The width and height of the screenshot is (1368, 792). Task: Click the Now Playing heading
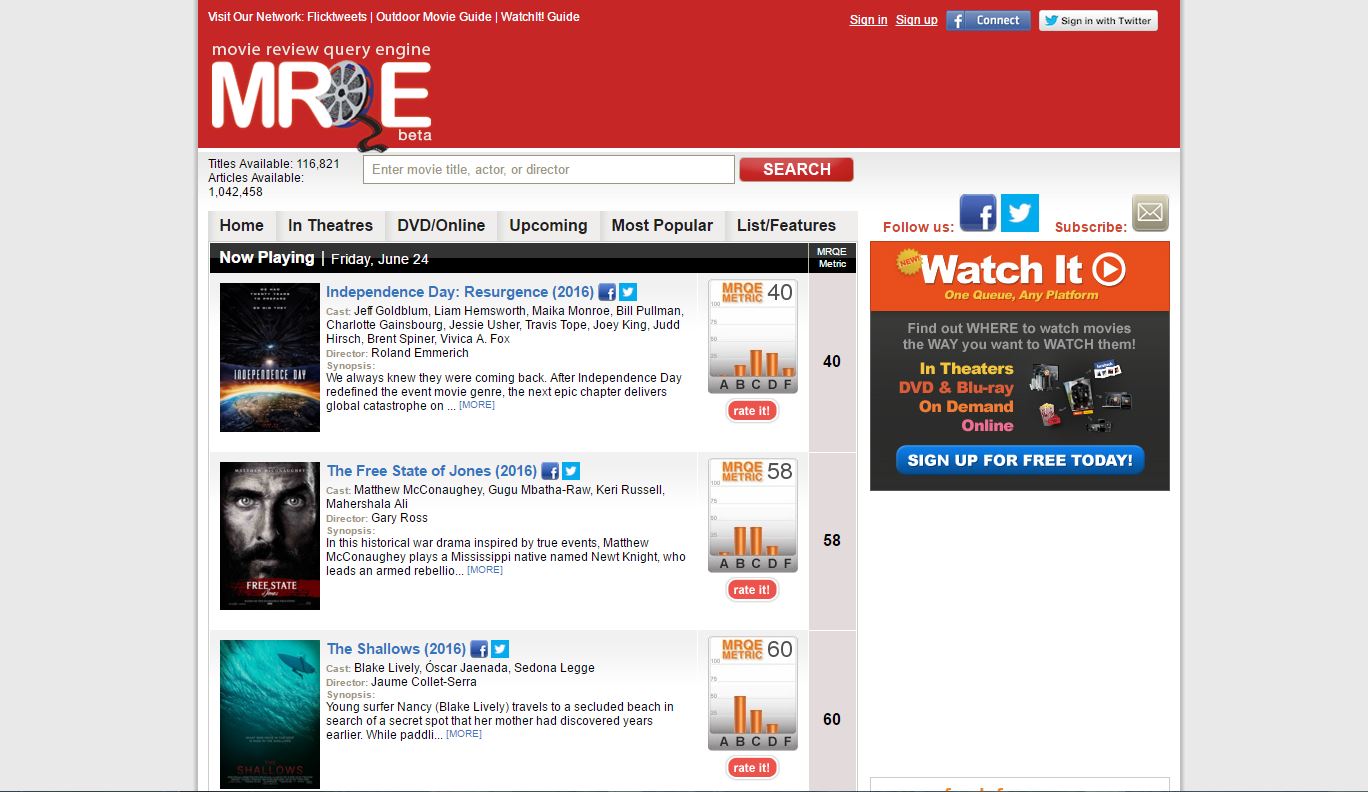coord(267,258)
